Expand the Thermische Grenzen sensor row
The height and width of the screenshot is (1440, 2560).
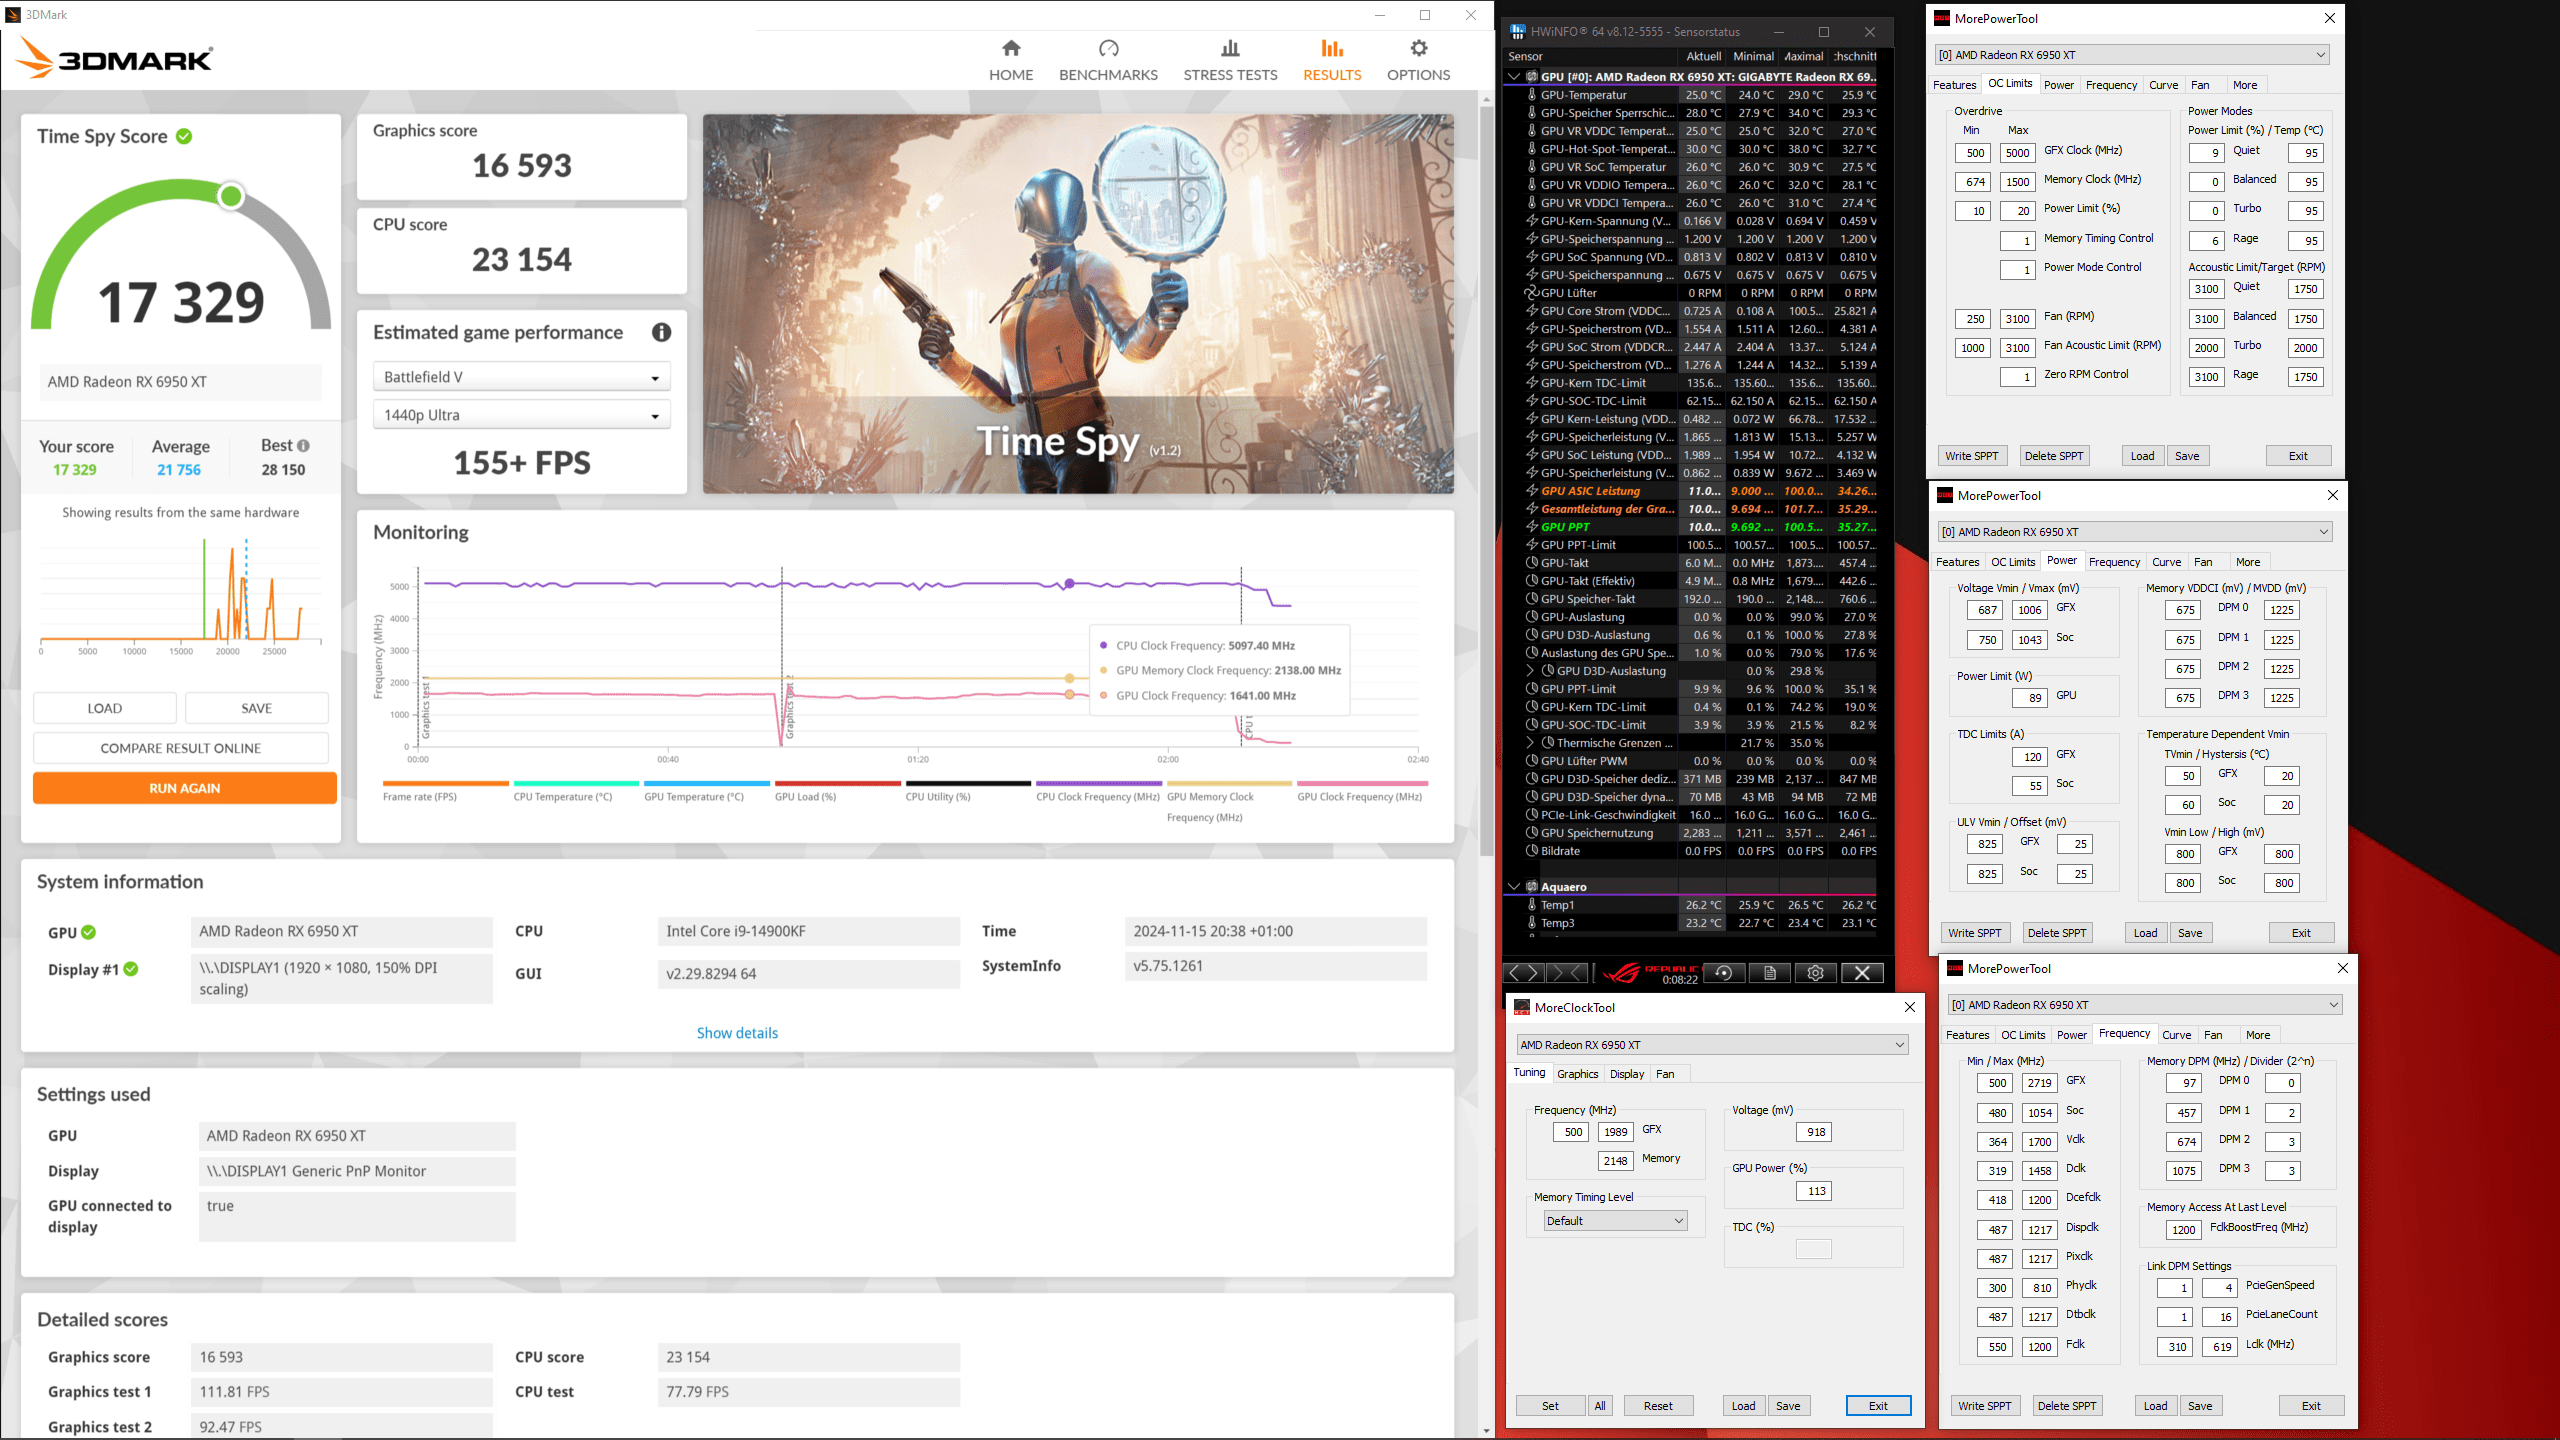point(1530,743)
